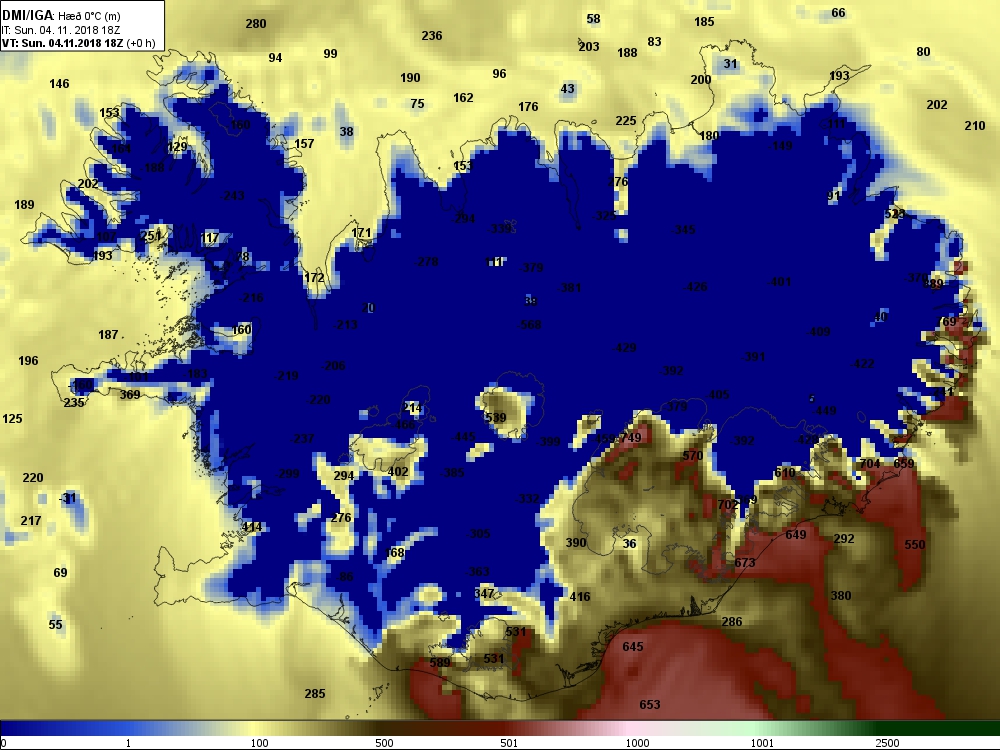Click the value 539 on the central glacier
The height and width of the screenshot is (750, 1000).
click(x=496, y=418)
